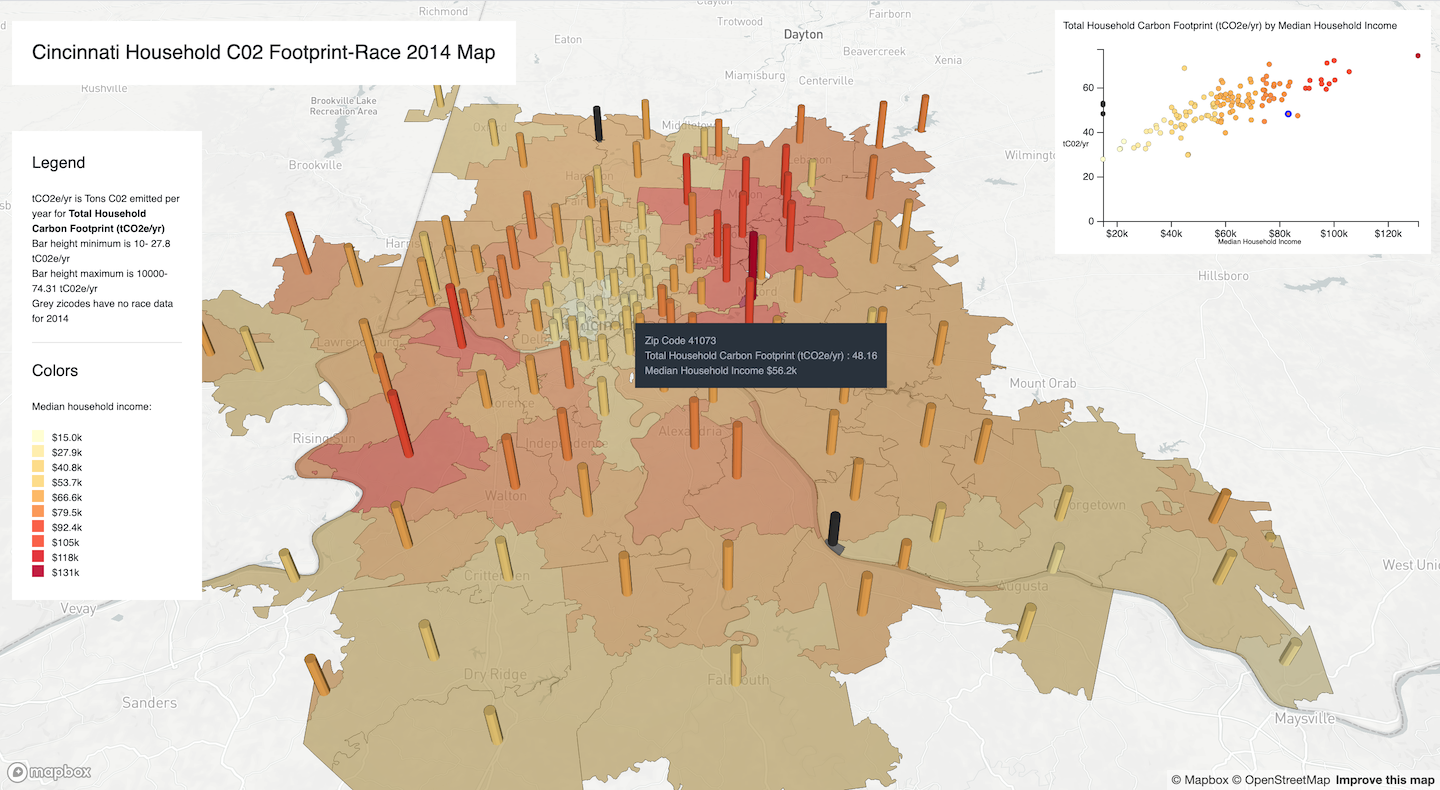Click the Alexandria label on map
The height and width of the screenshot is (790, 1440).
point(691,432)
